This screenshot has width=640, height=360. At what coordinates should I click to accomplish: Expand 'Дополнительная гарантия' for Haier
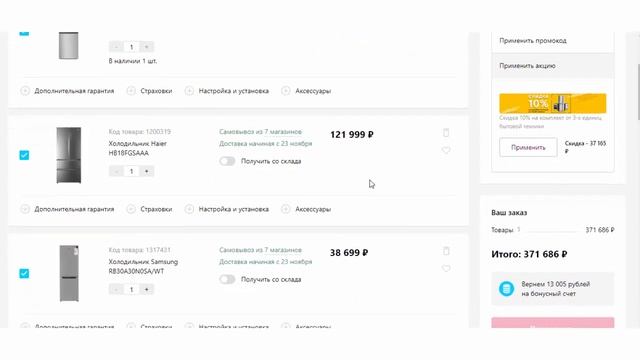tap(67, 209)
